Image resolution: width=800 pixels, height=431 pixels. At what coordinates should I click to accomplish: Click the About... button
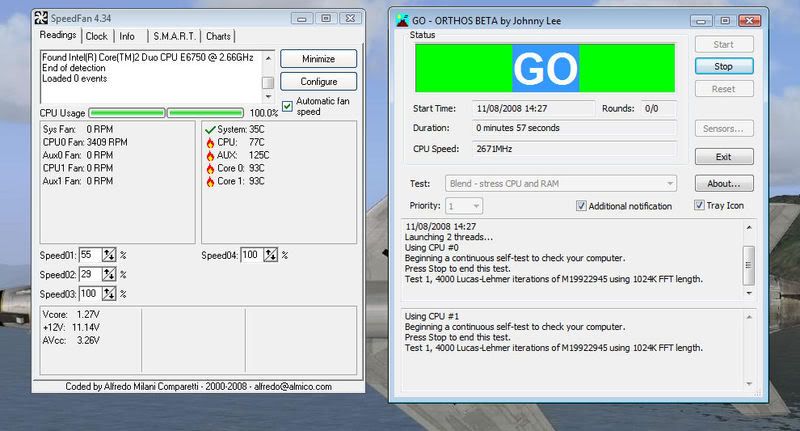[723, 184]
